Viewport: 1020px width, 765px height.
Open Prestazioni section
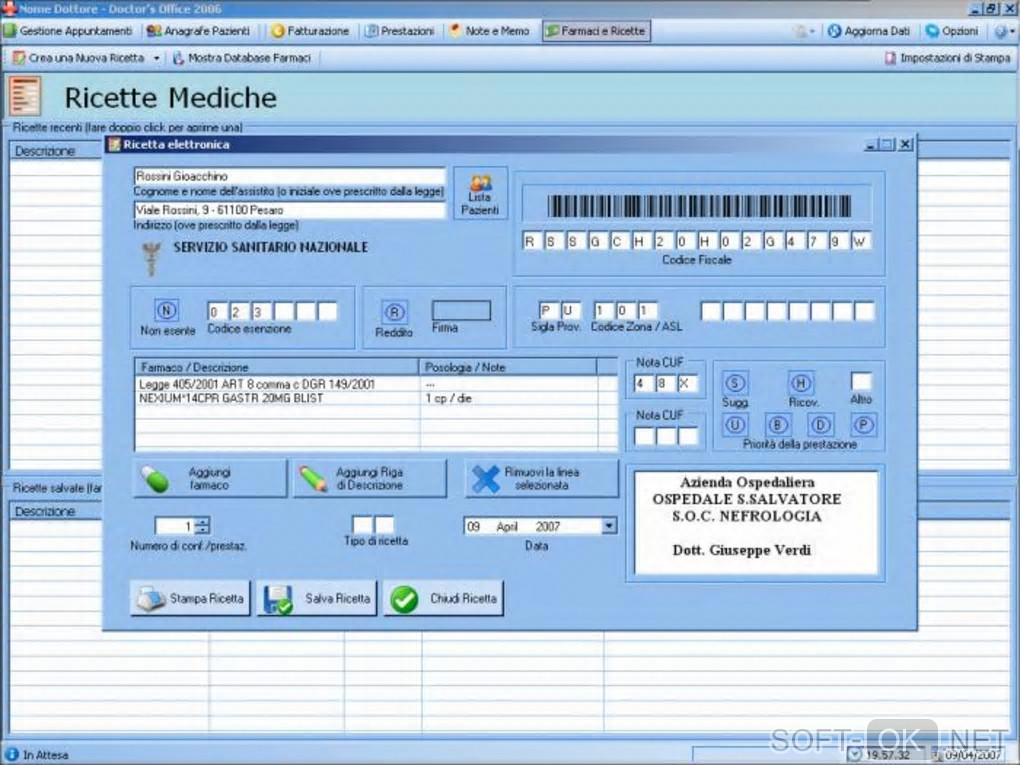pos(399,31)
